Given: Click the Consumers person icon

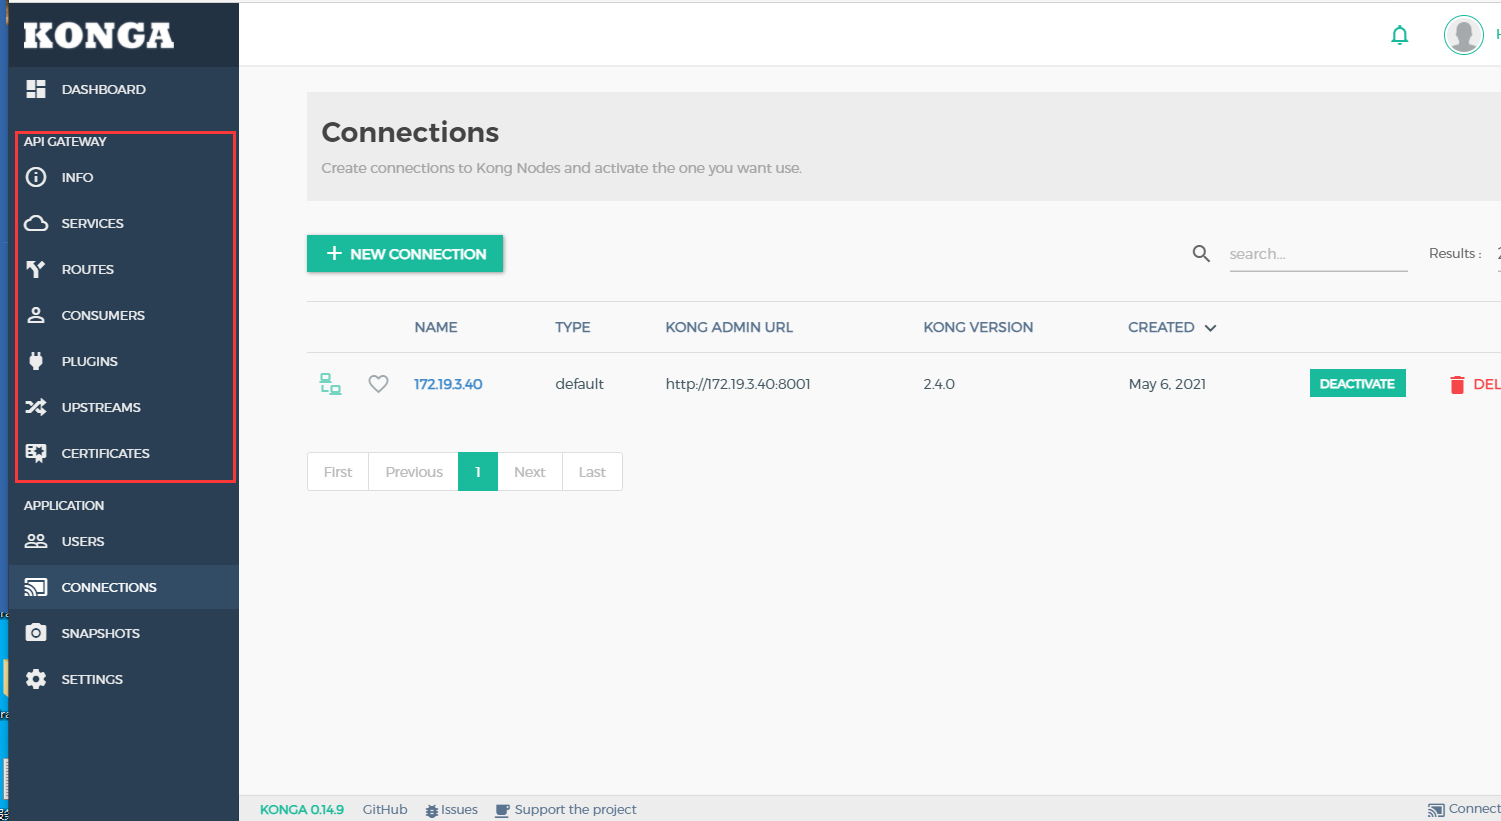Looking at the screenshot, I should point(36,315).
